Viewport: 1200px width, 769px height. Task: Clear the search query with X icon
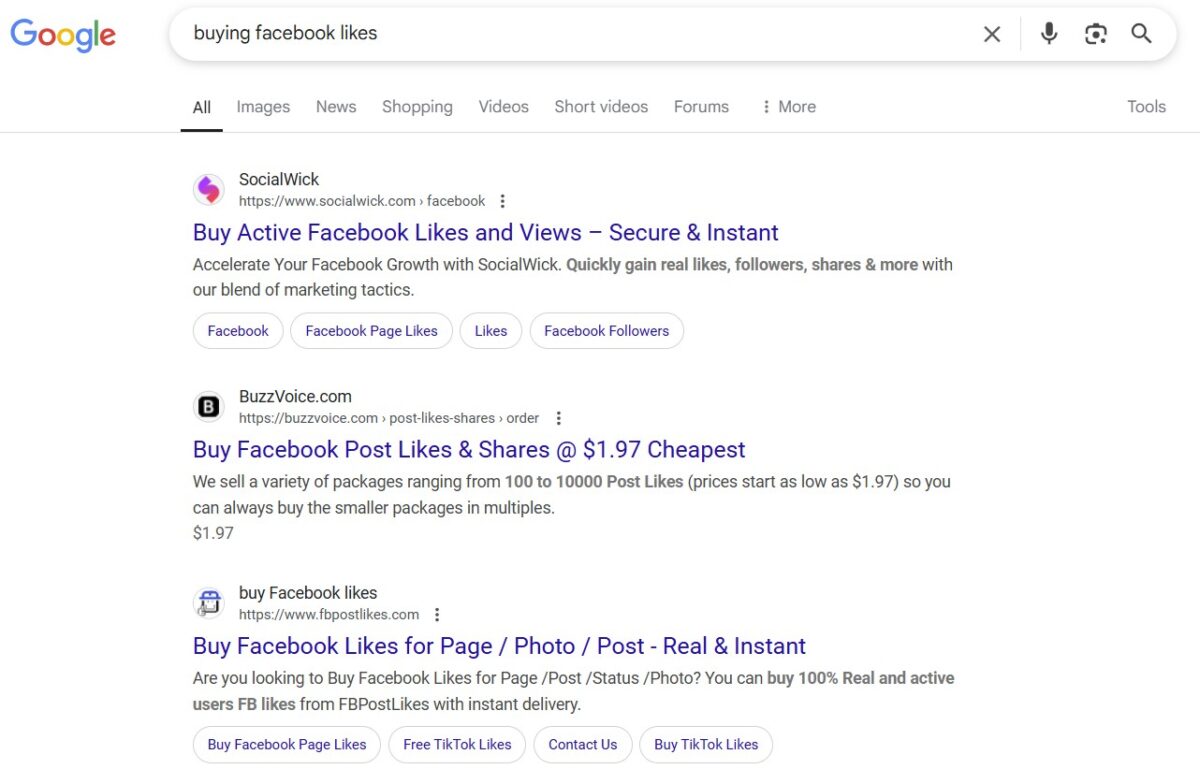pyautogui.click(x=992, y=34)
